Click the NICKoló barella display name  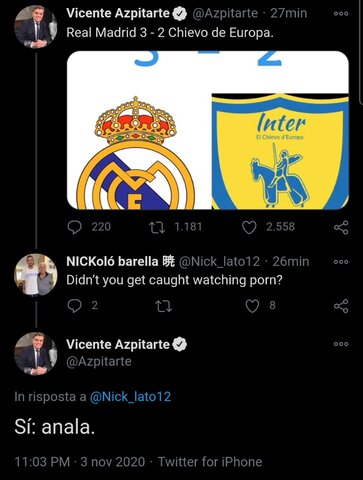[112, 261]
